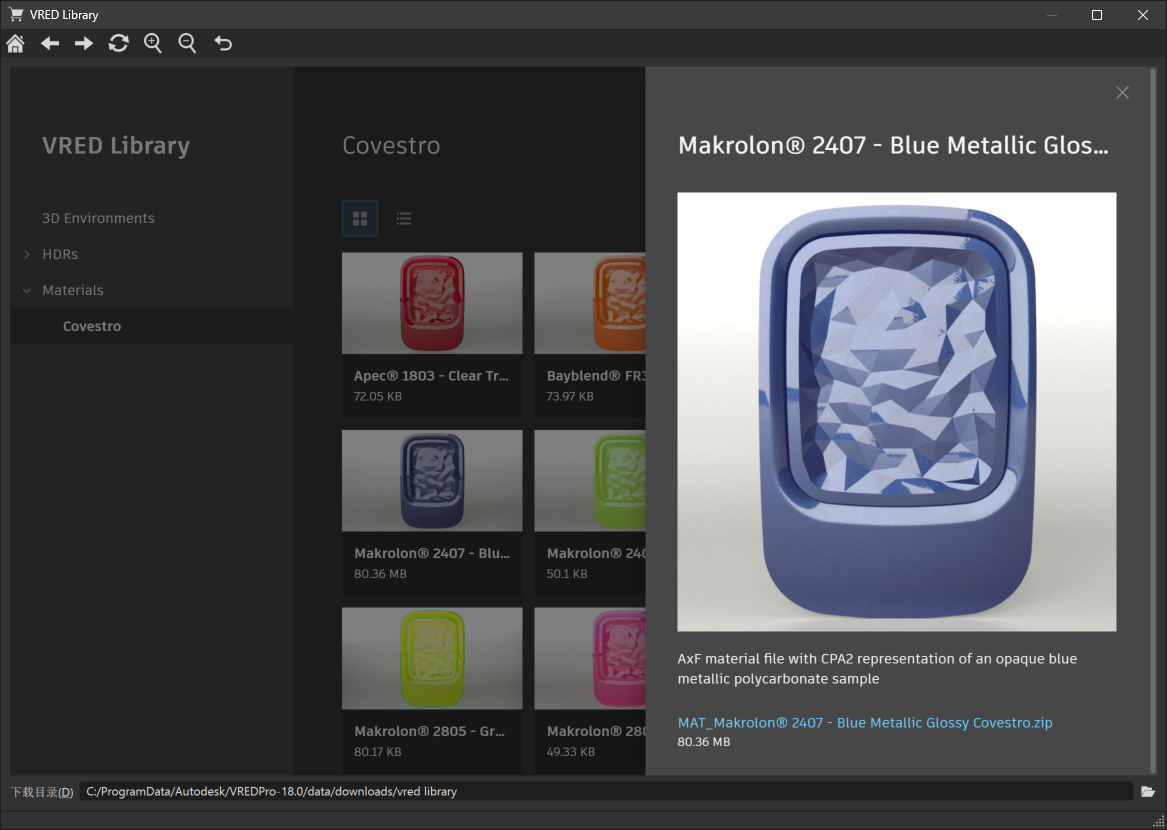1167x830 pixels.
Task: Go to the Home page icon
Action: click(15, 43)
